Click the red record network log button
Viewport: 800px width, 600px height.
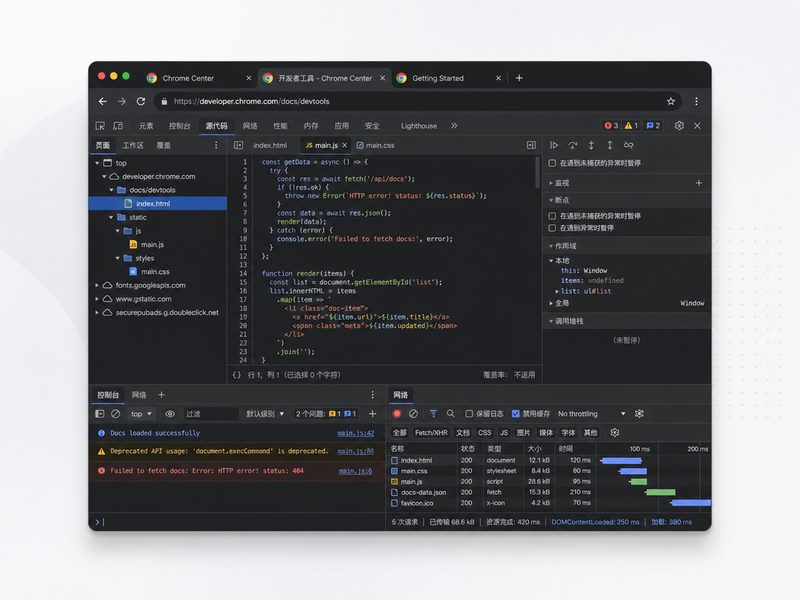click(397, 414)
